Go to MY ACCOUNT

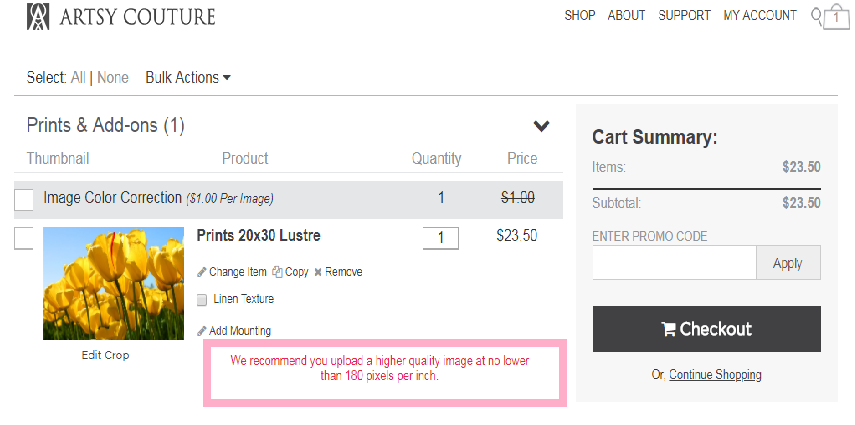pos(760,15)
